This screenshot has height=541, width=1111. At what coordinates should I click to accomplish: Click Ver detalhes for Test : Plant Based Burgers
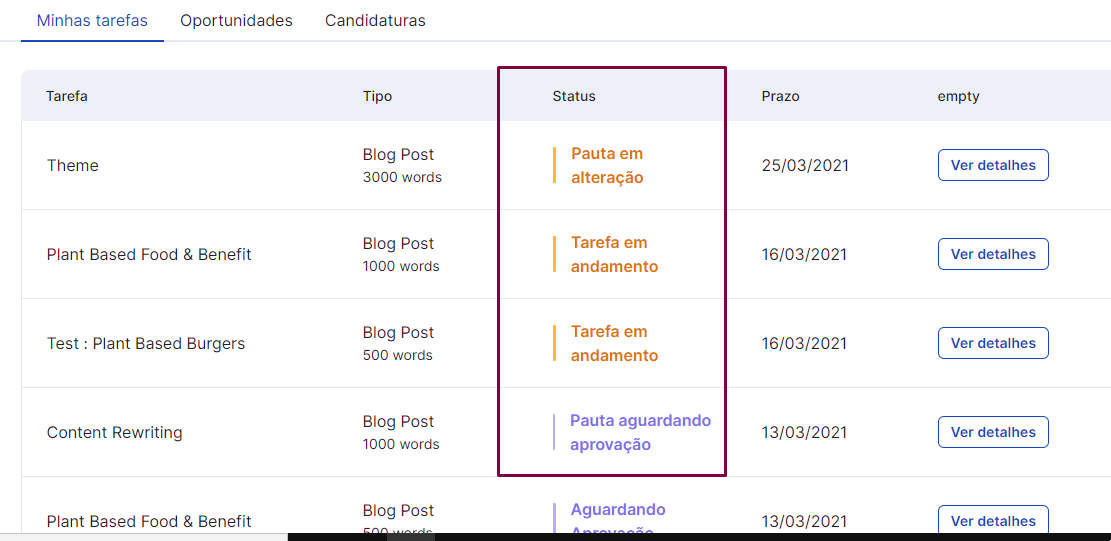[x=993, y=343]
